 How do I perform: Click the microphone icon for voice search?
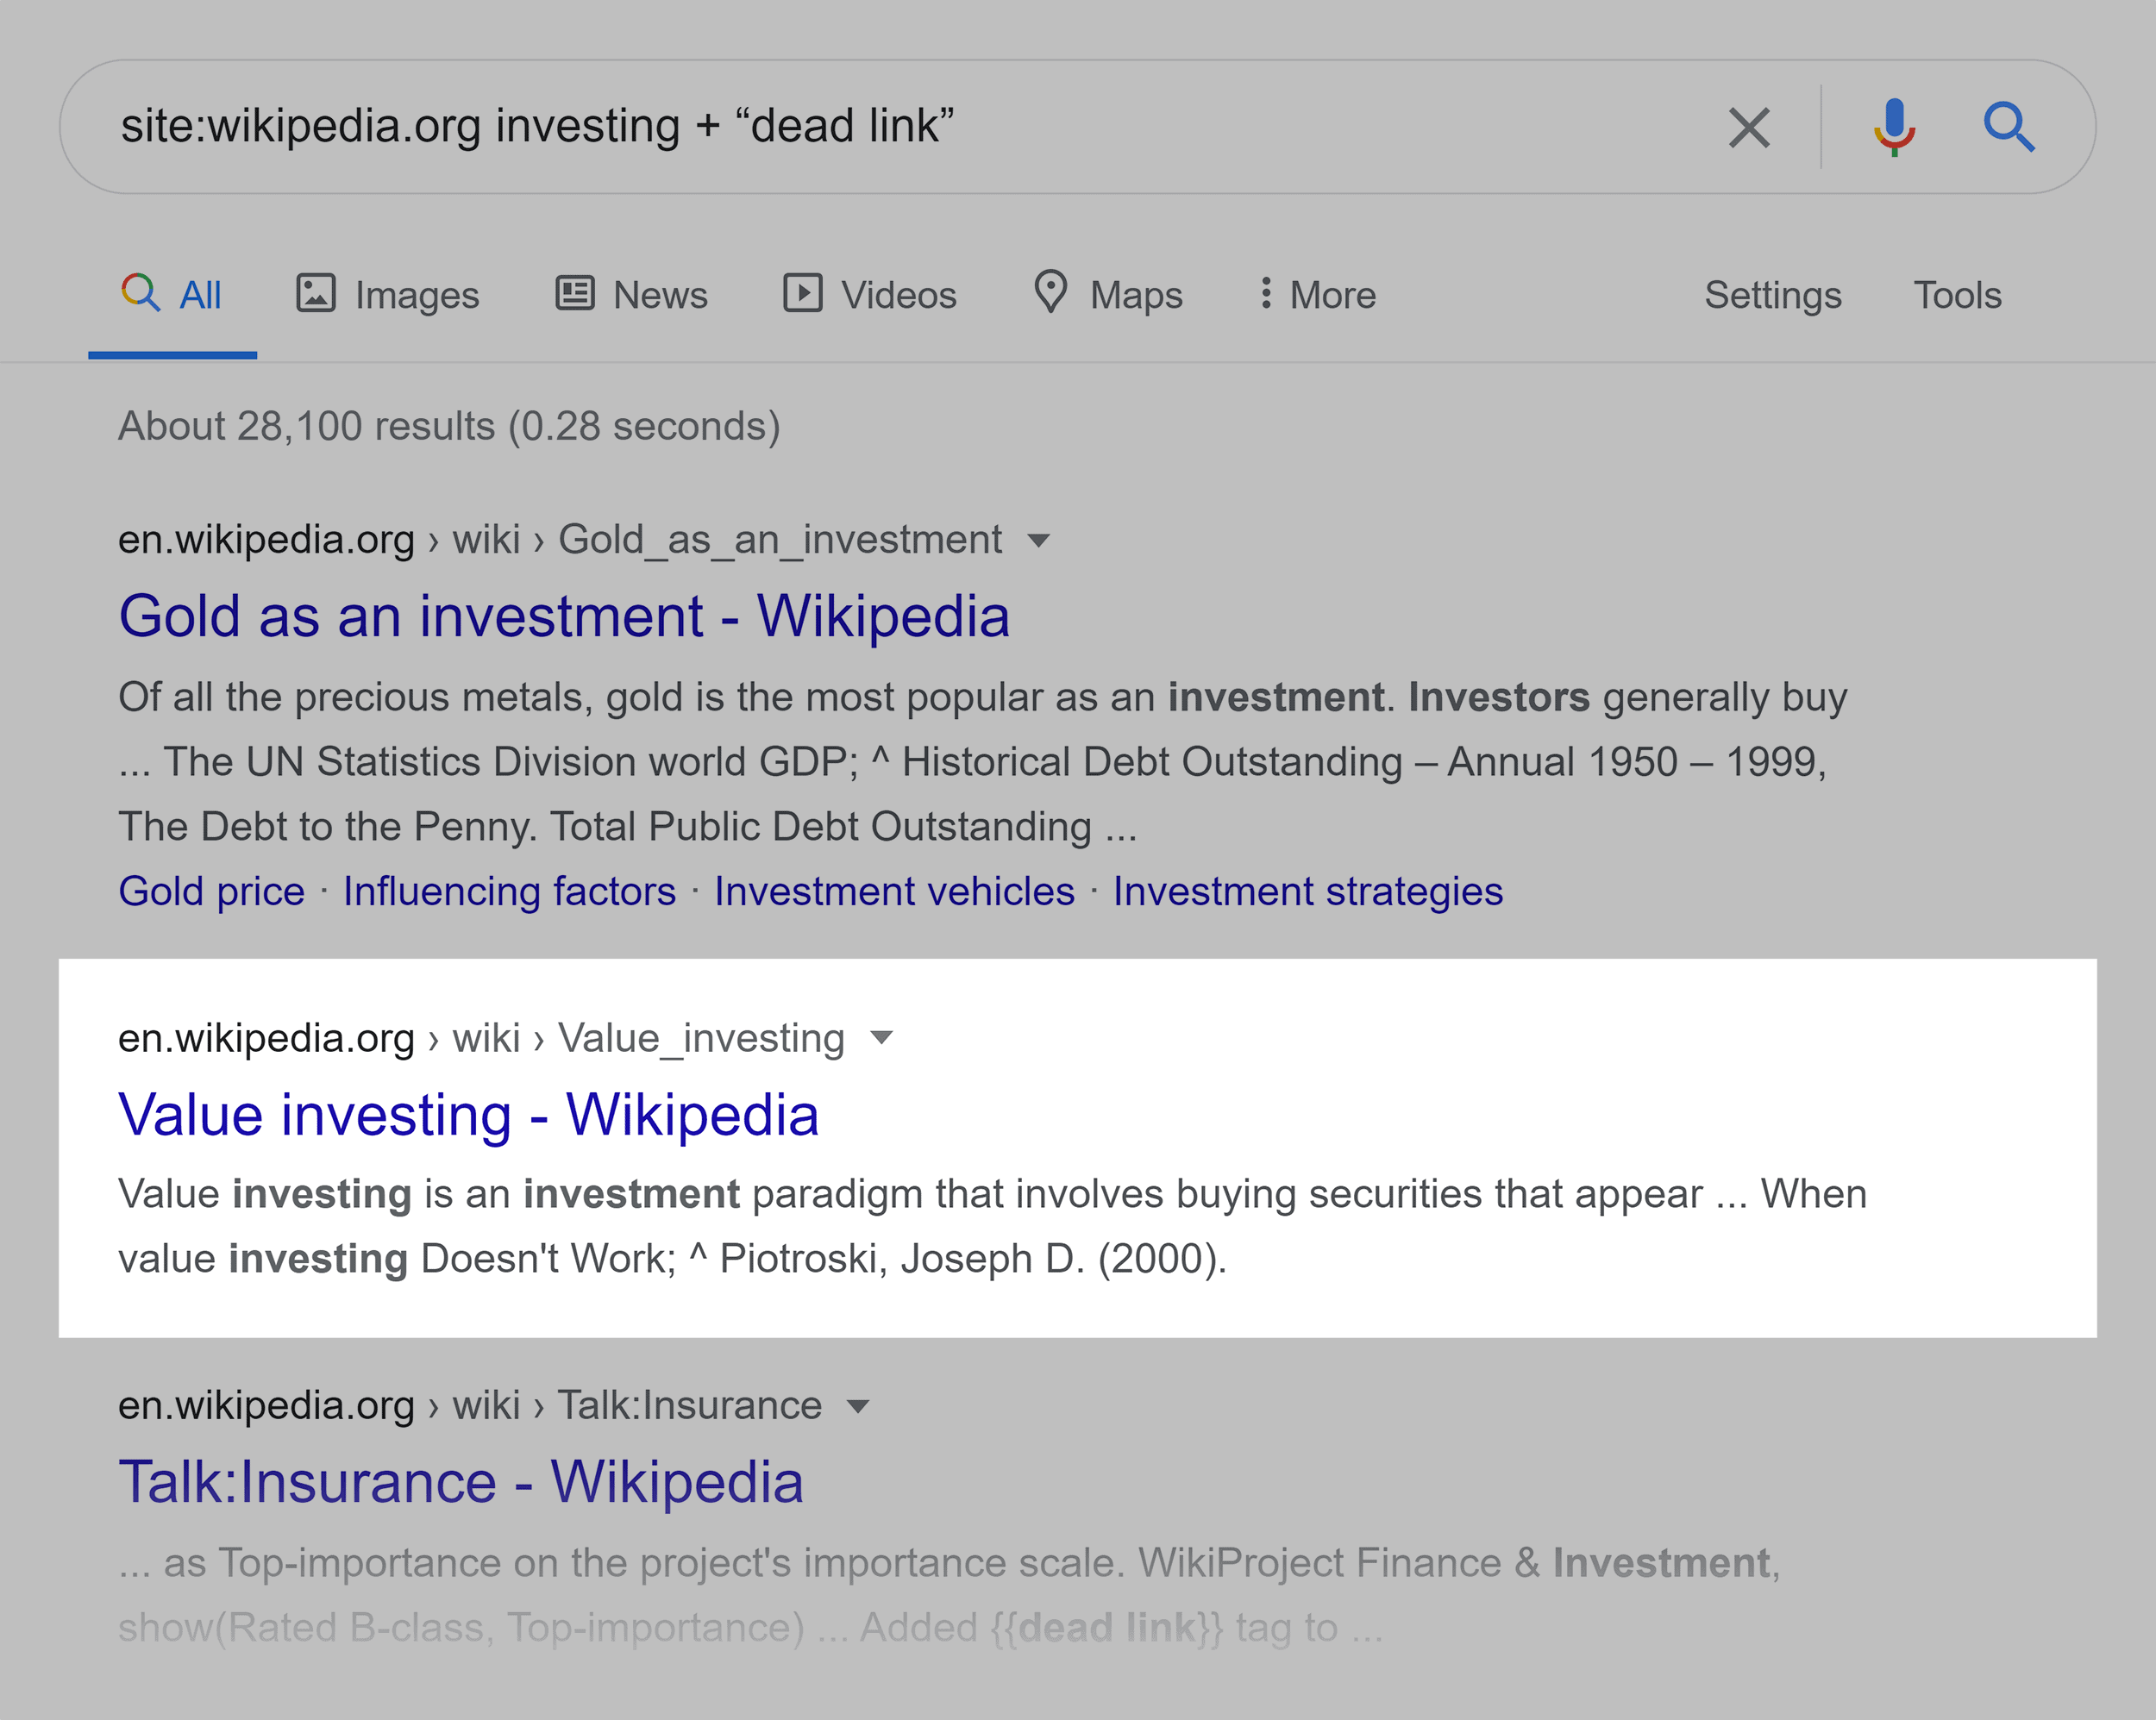tap(1892, 127)
